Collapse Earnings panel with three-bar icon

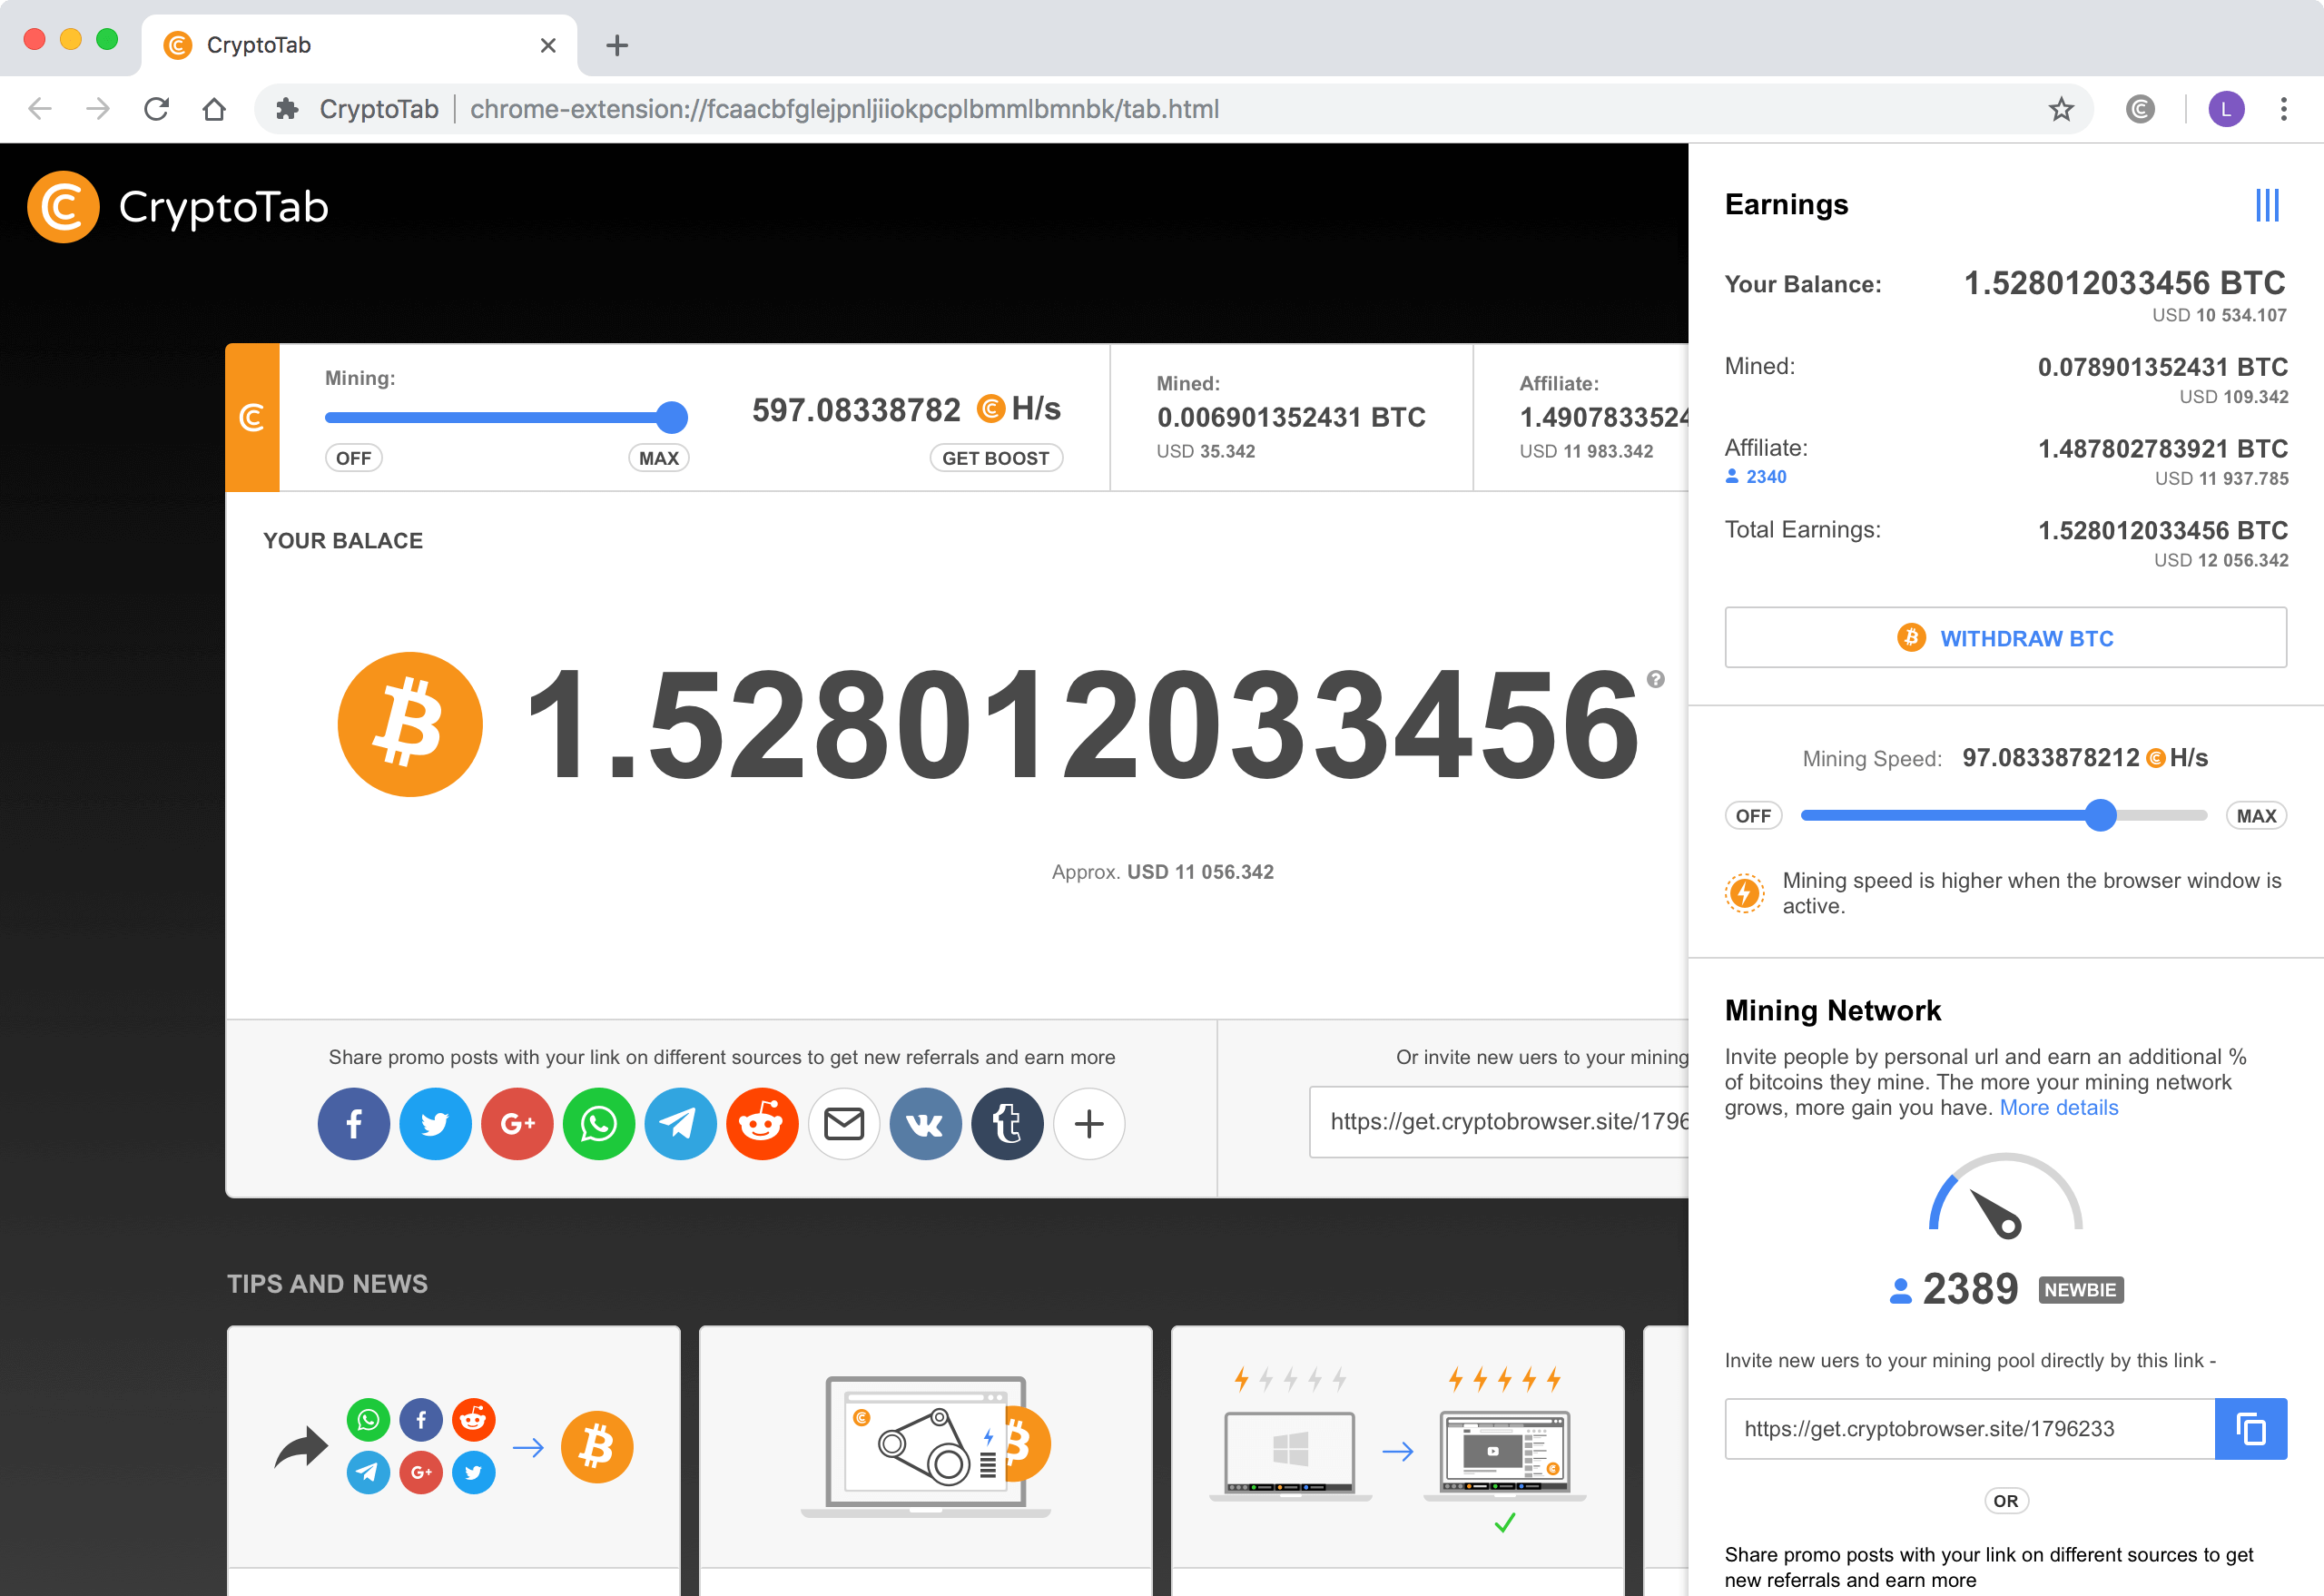tap(2267, 205)
